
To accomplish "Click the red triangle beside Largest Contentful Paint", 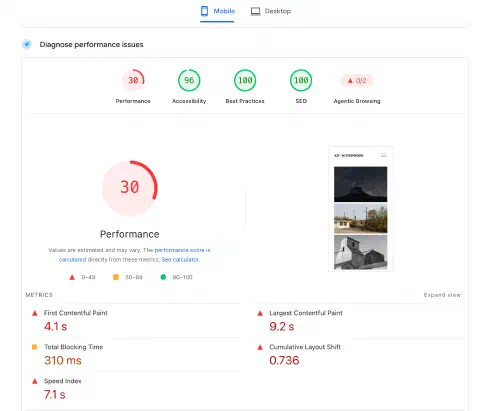I will click(260, 313).
